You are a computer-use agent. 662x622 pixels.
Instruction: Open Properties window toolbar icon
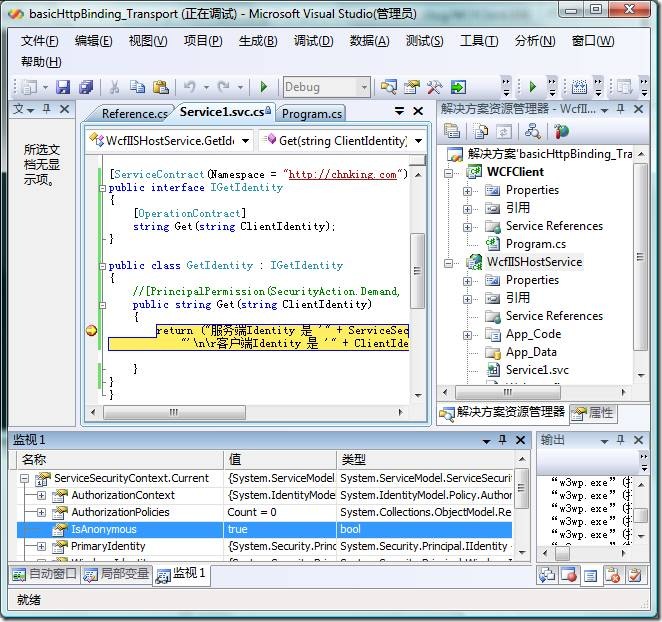(x=412, y=87)
